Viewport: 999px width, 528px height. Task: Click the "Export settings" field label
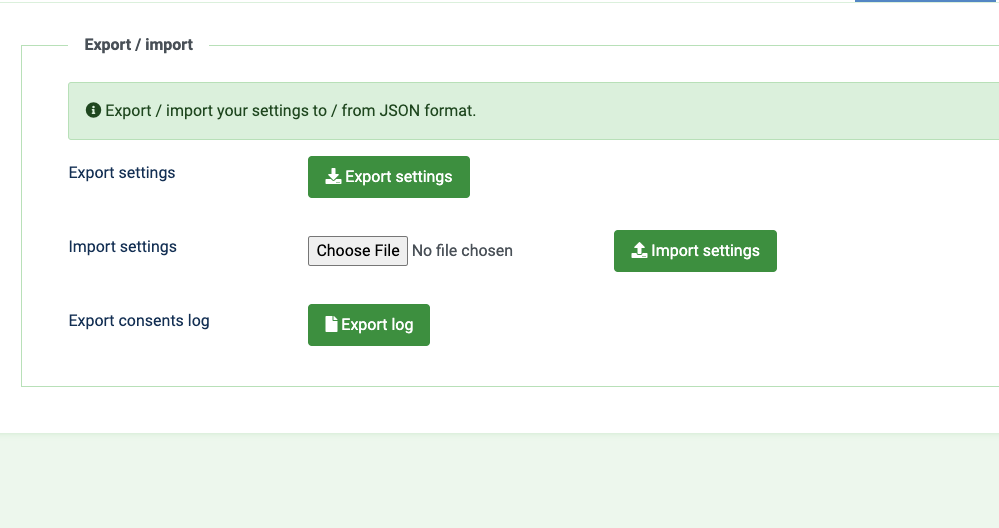(122, 173)
